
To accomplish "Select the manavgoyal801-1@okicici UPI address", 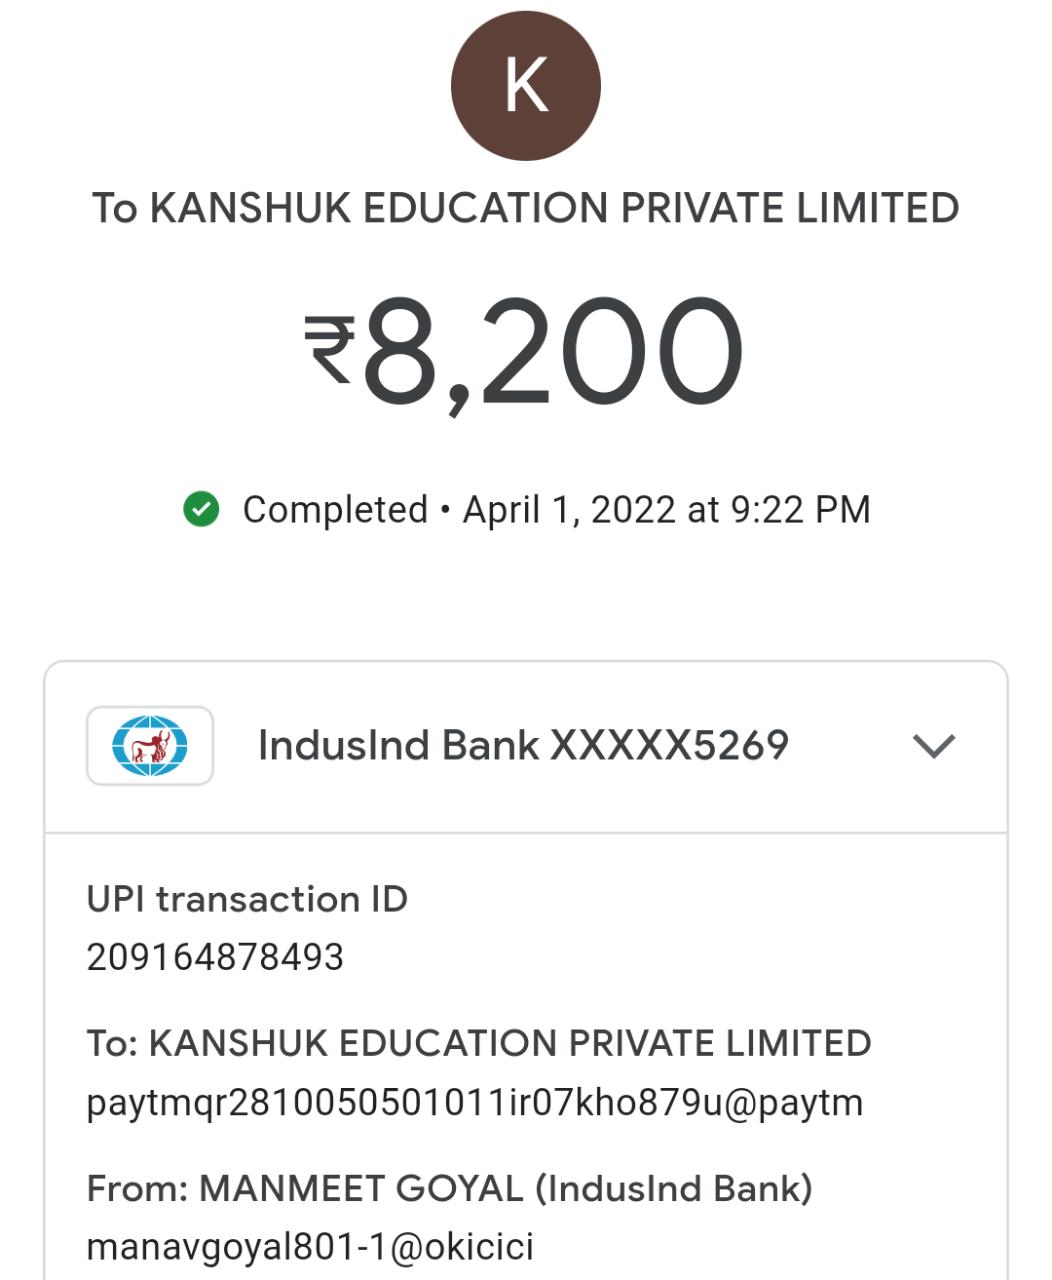I will (310, 1247).
